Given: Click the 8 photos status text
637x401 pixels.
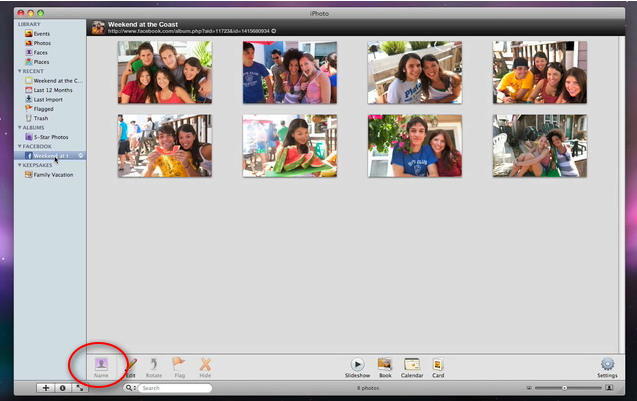Looking at the screenshot, I should pyautogui.click(x=368, y=388).
